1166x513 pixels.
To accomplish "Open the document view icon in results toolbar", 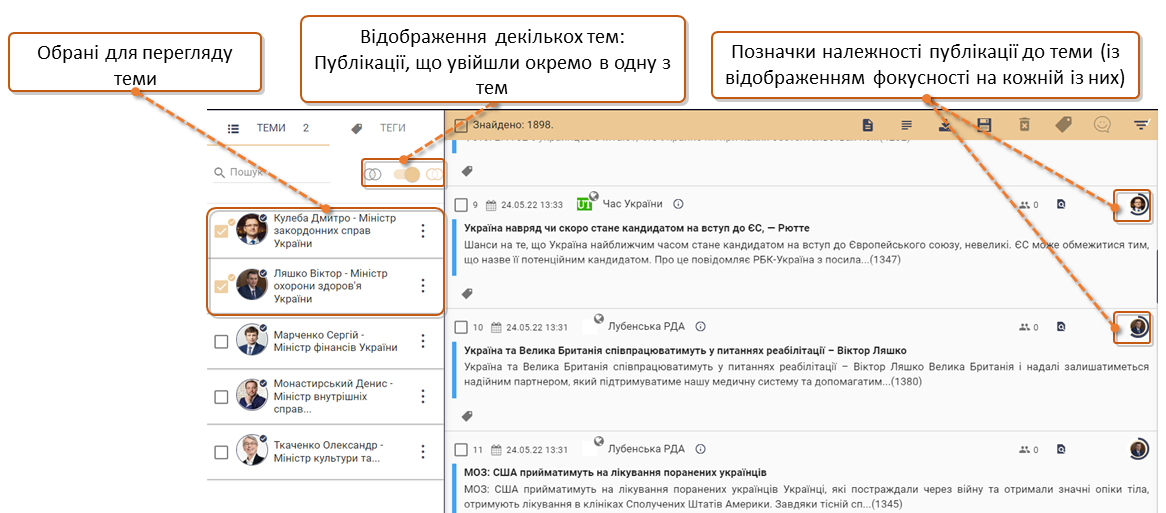I will click(867, 125).
